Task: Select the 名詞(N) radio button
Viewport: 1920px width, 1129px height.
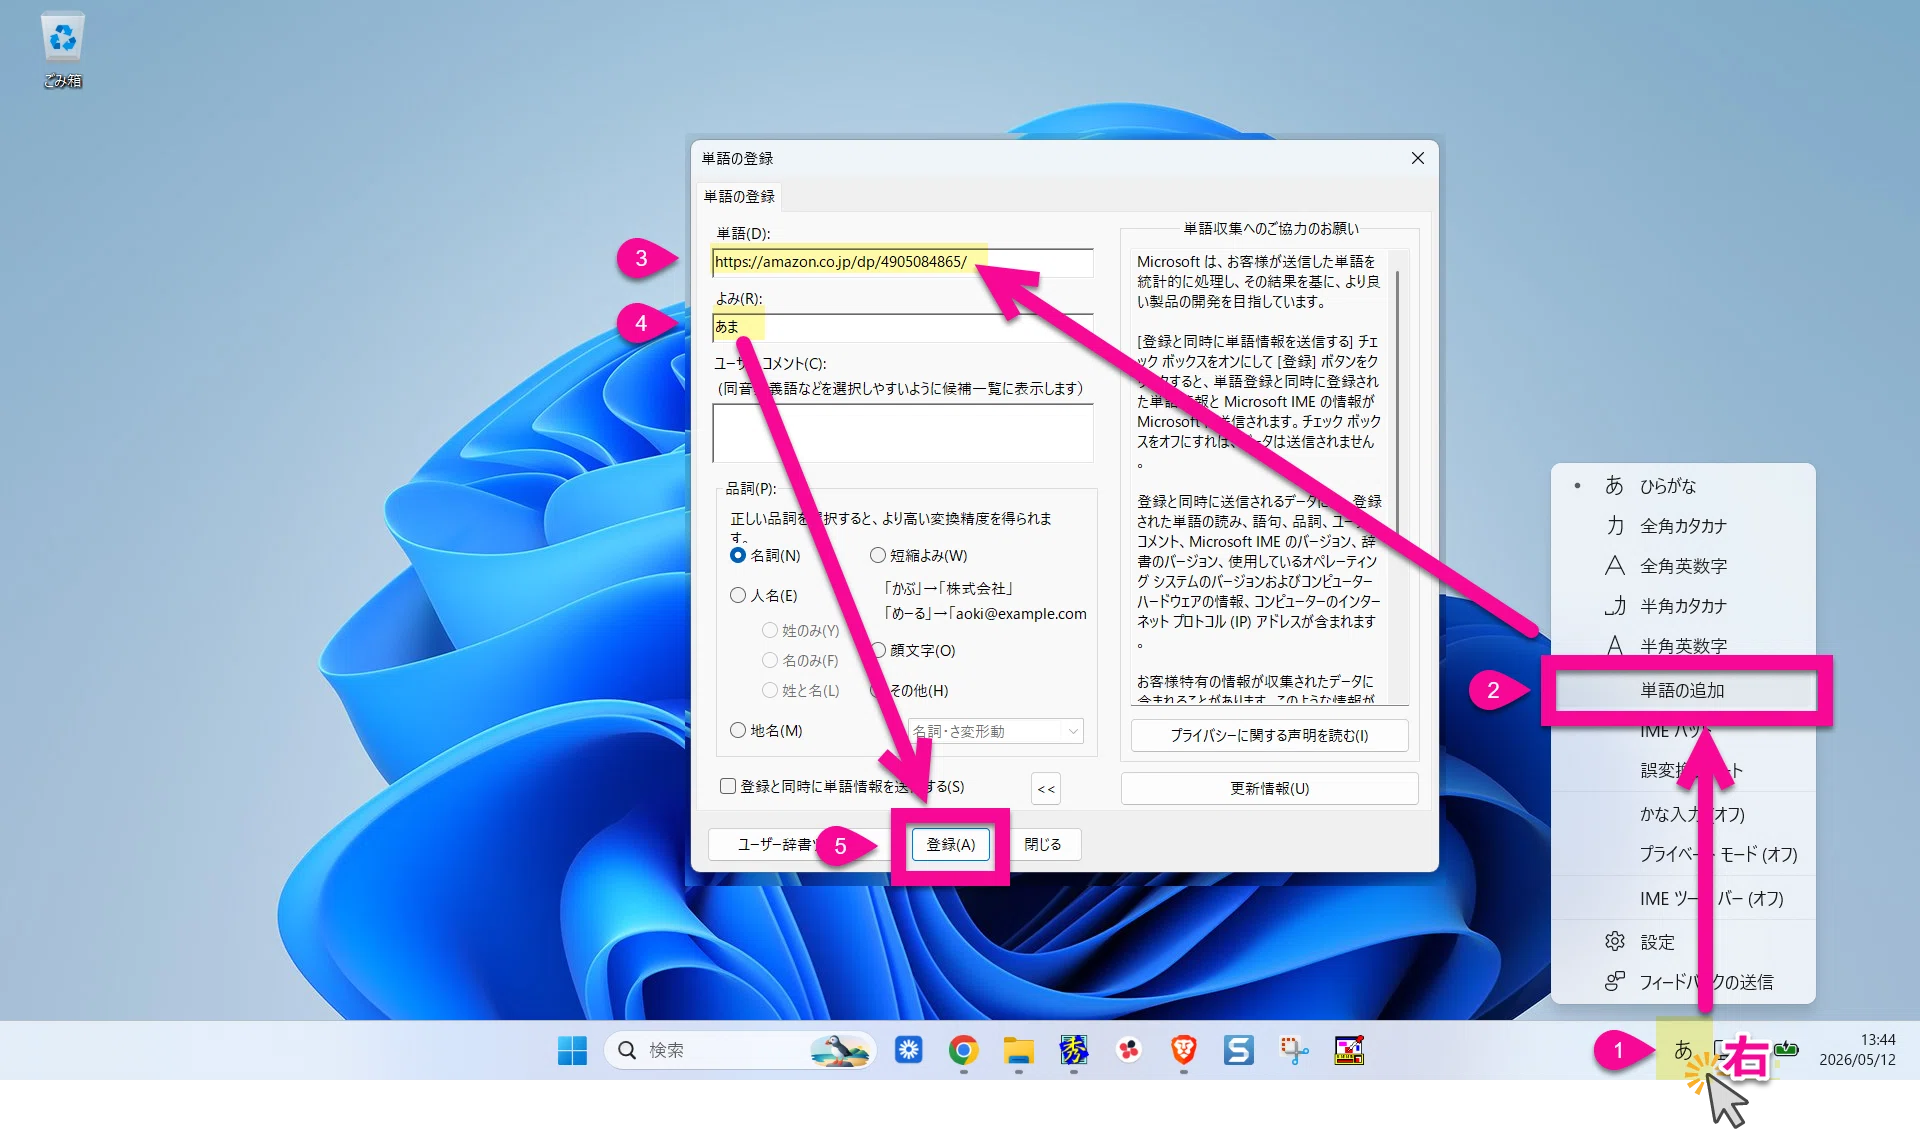Action: [x=738, y=555]
